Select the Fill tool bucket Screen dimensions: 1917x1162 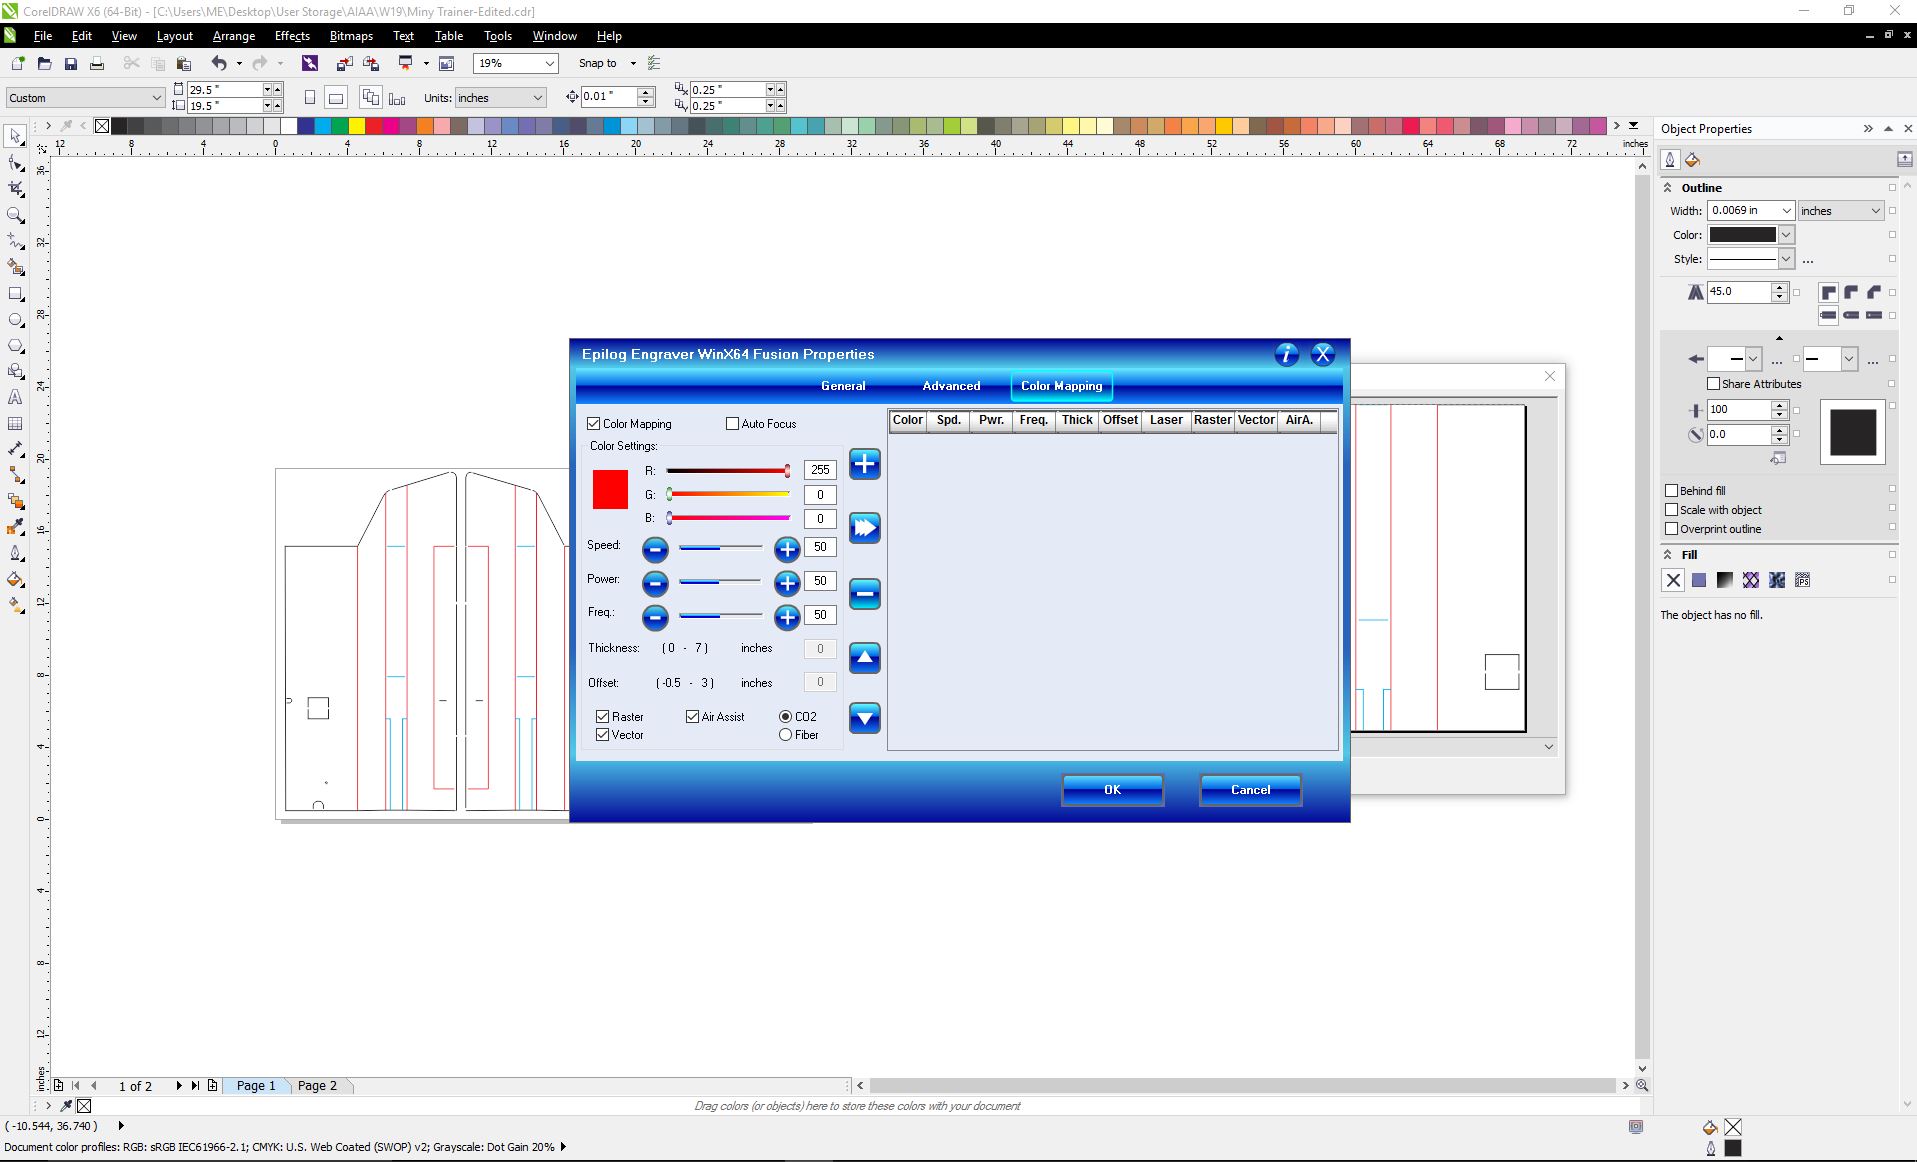15,580
